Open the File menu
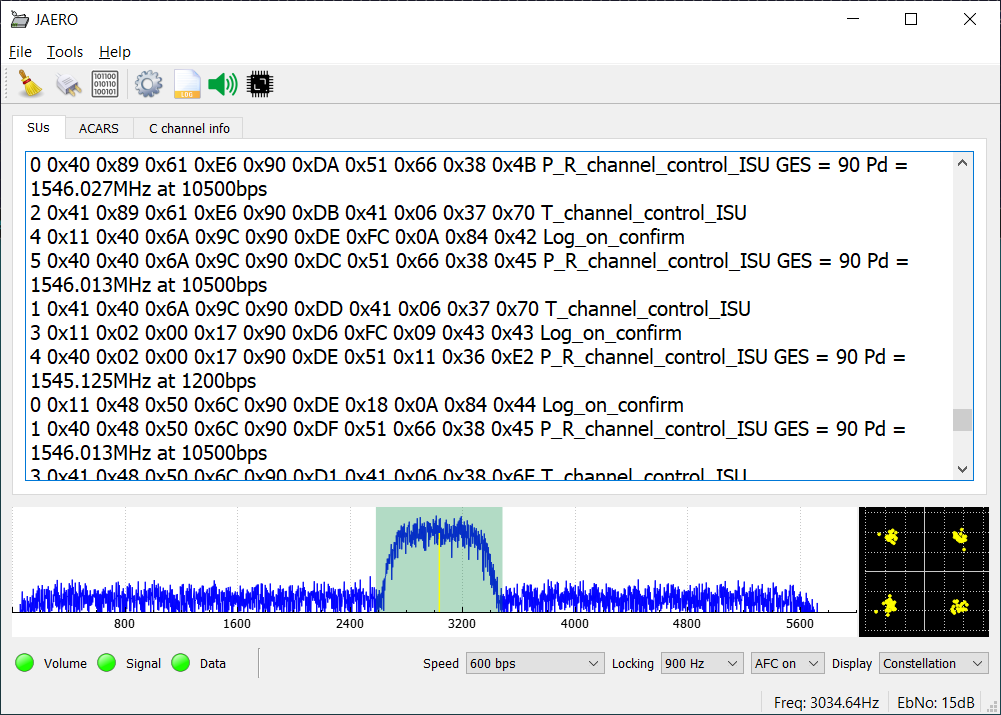1001x715 pixels. tap(20, 52)
